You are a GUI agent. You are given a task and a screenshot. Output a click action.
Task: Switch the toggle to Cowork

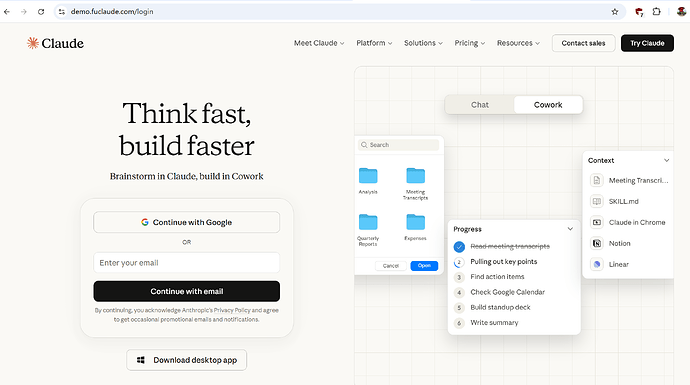coord(548,105)
